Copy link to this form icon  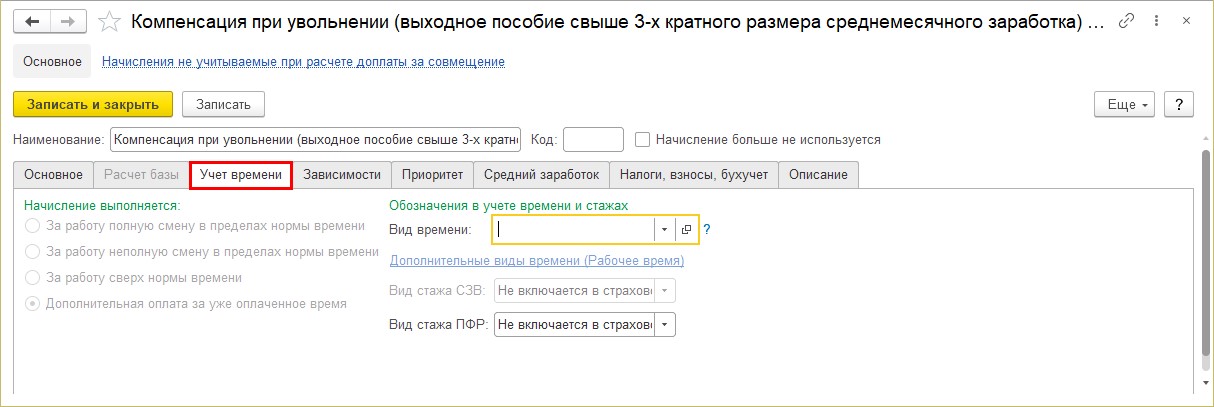pyautogui.click(x=1126, y=21)
